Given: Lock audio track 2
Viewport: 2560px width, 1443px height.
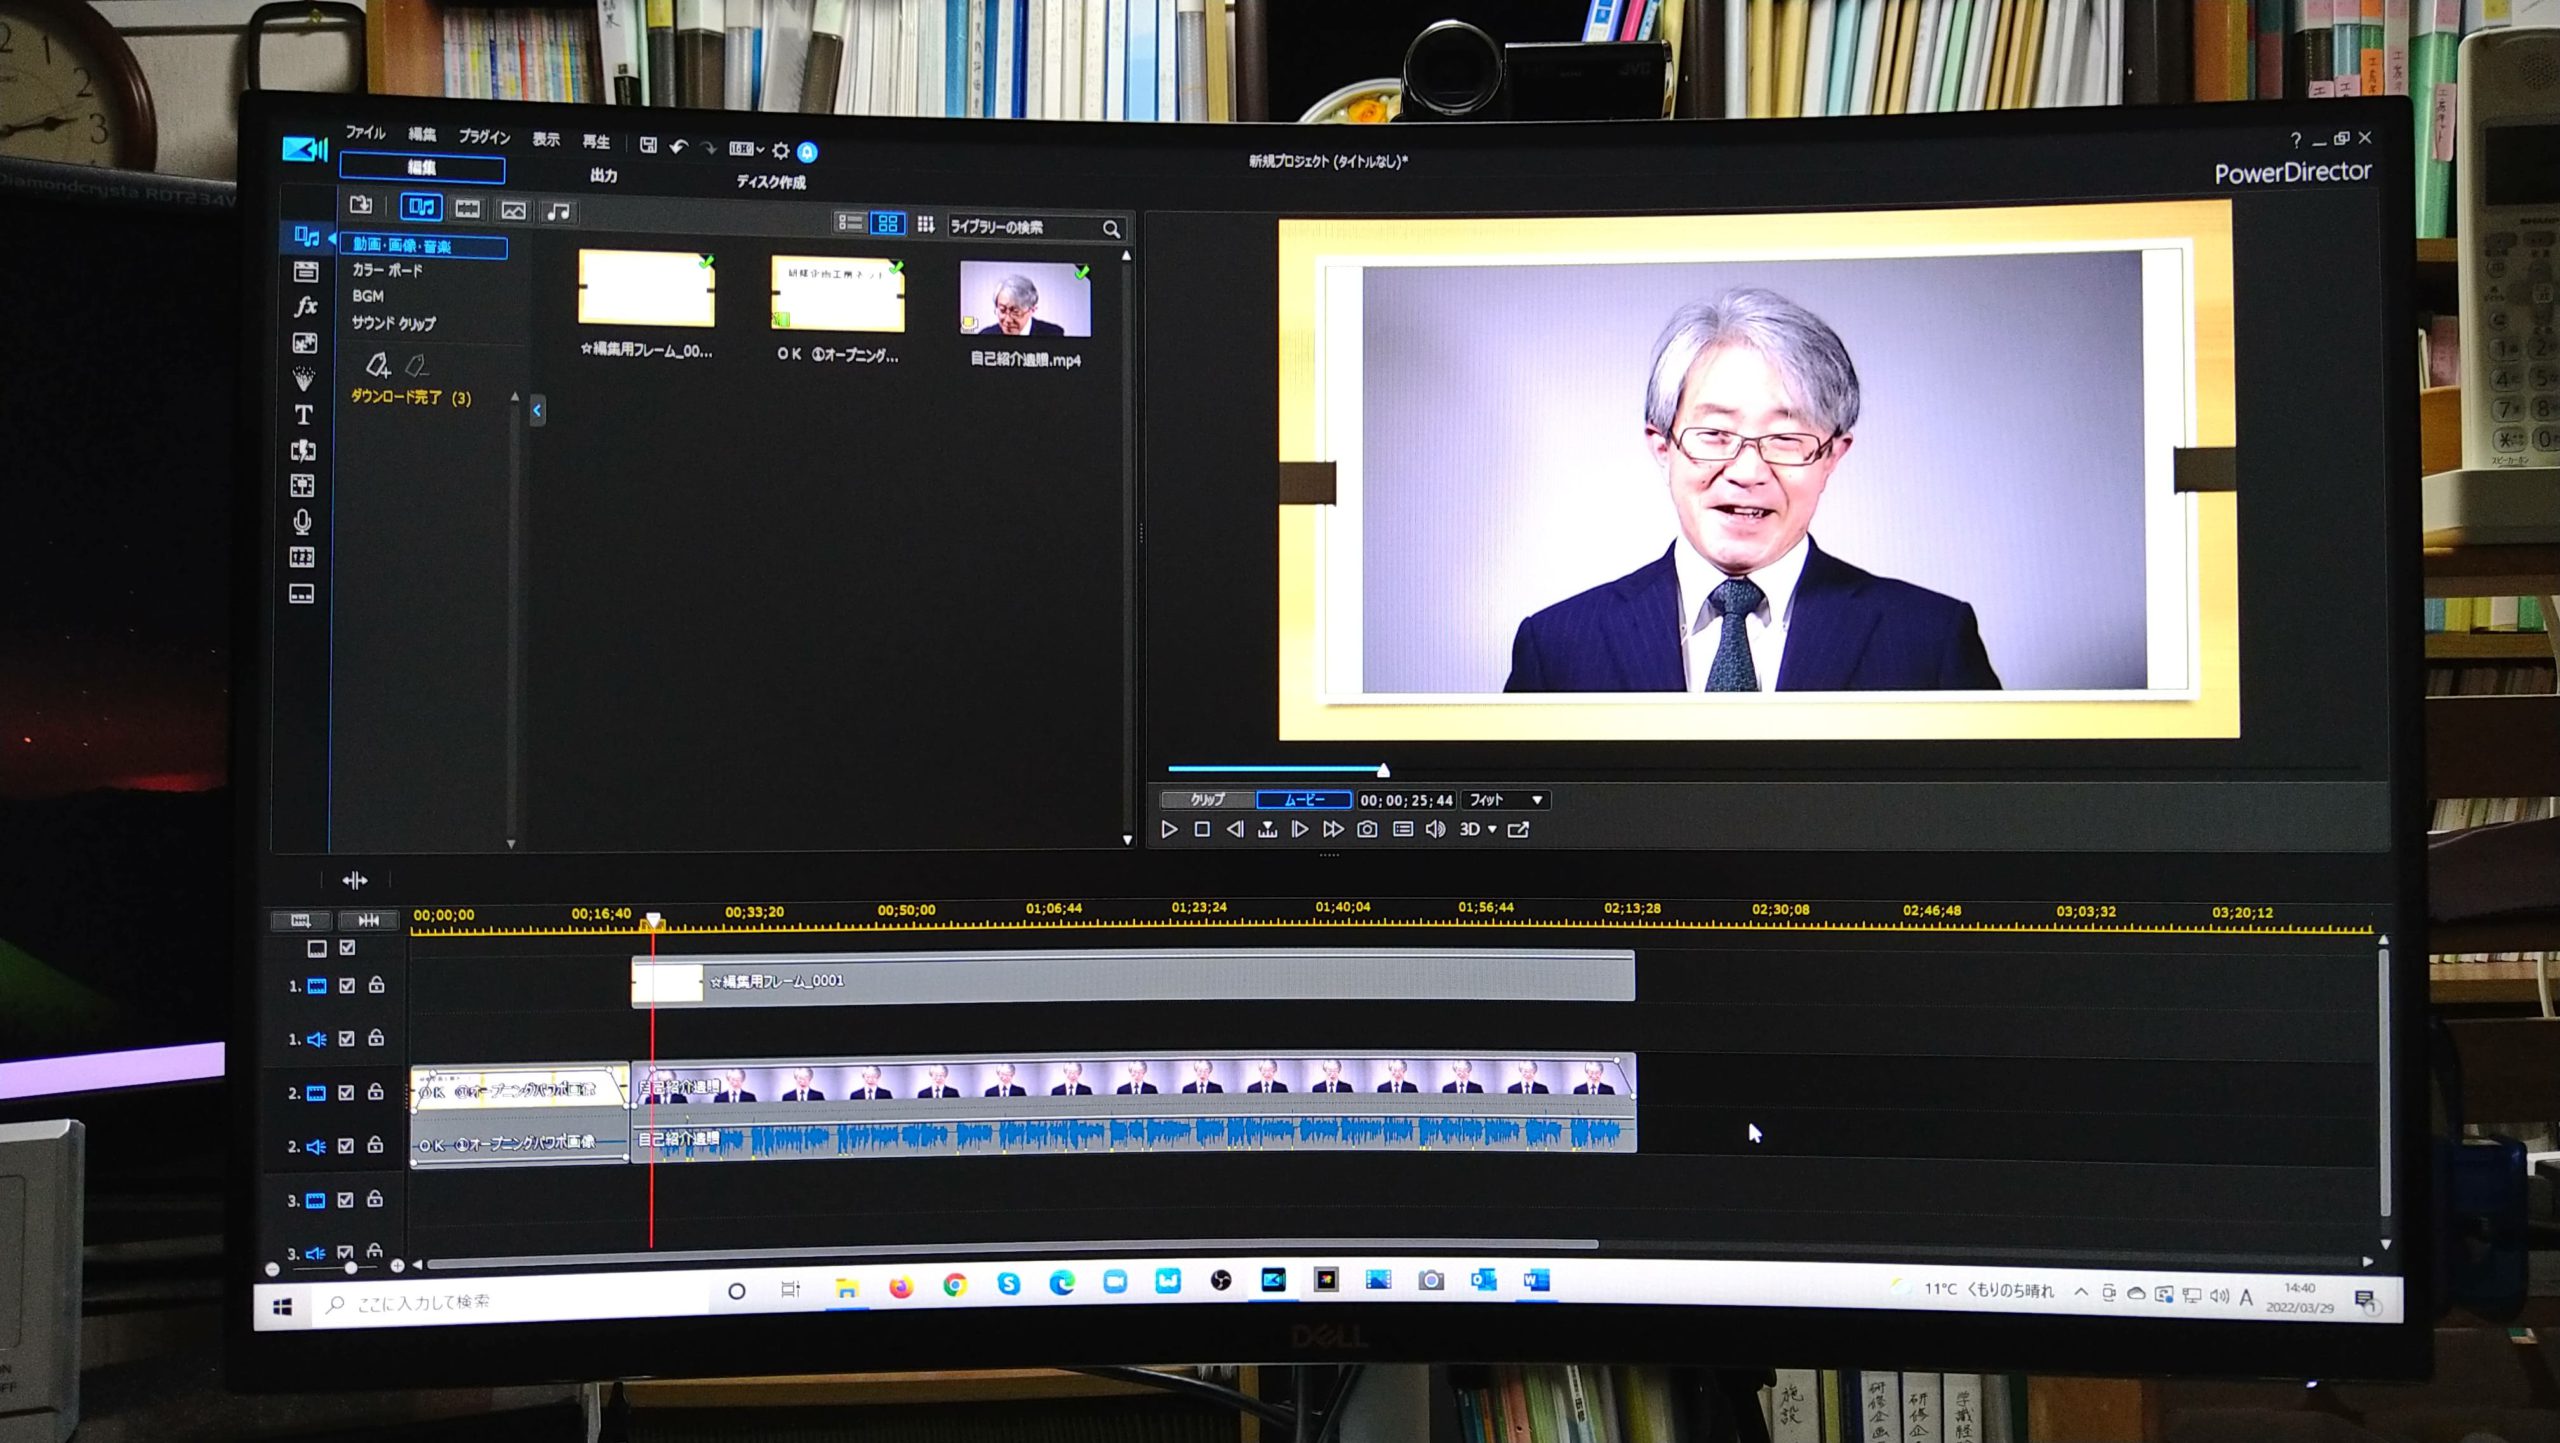Looking at the screenshot, I should (x=375, y=1145).
